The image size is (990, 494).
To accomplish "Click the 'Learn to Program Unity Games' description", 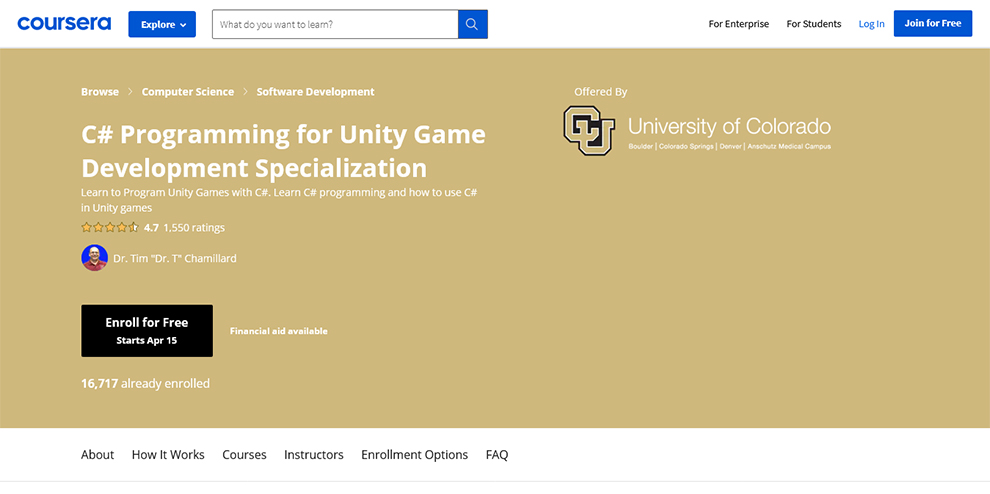I will tap(279, 200).
